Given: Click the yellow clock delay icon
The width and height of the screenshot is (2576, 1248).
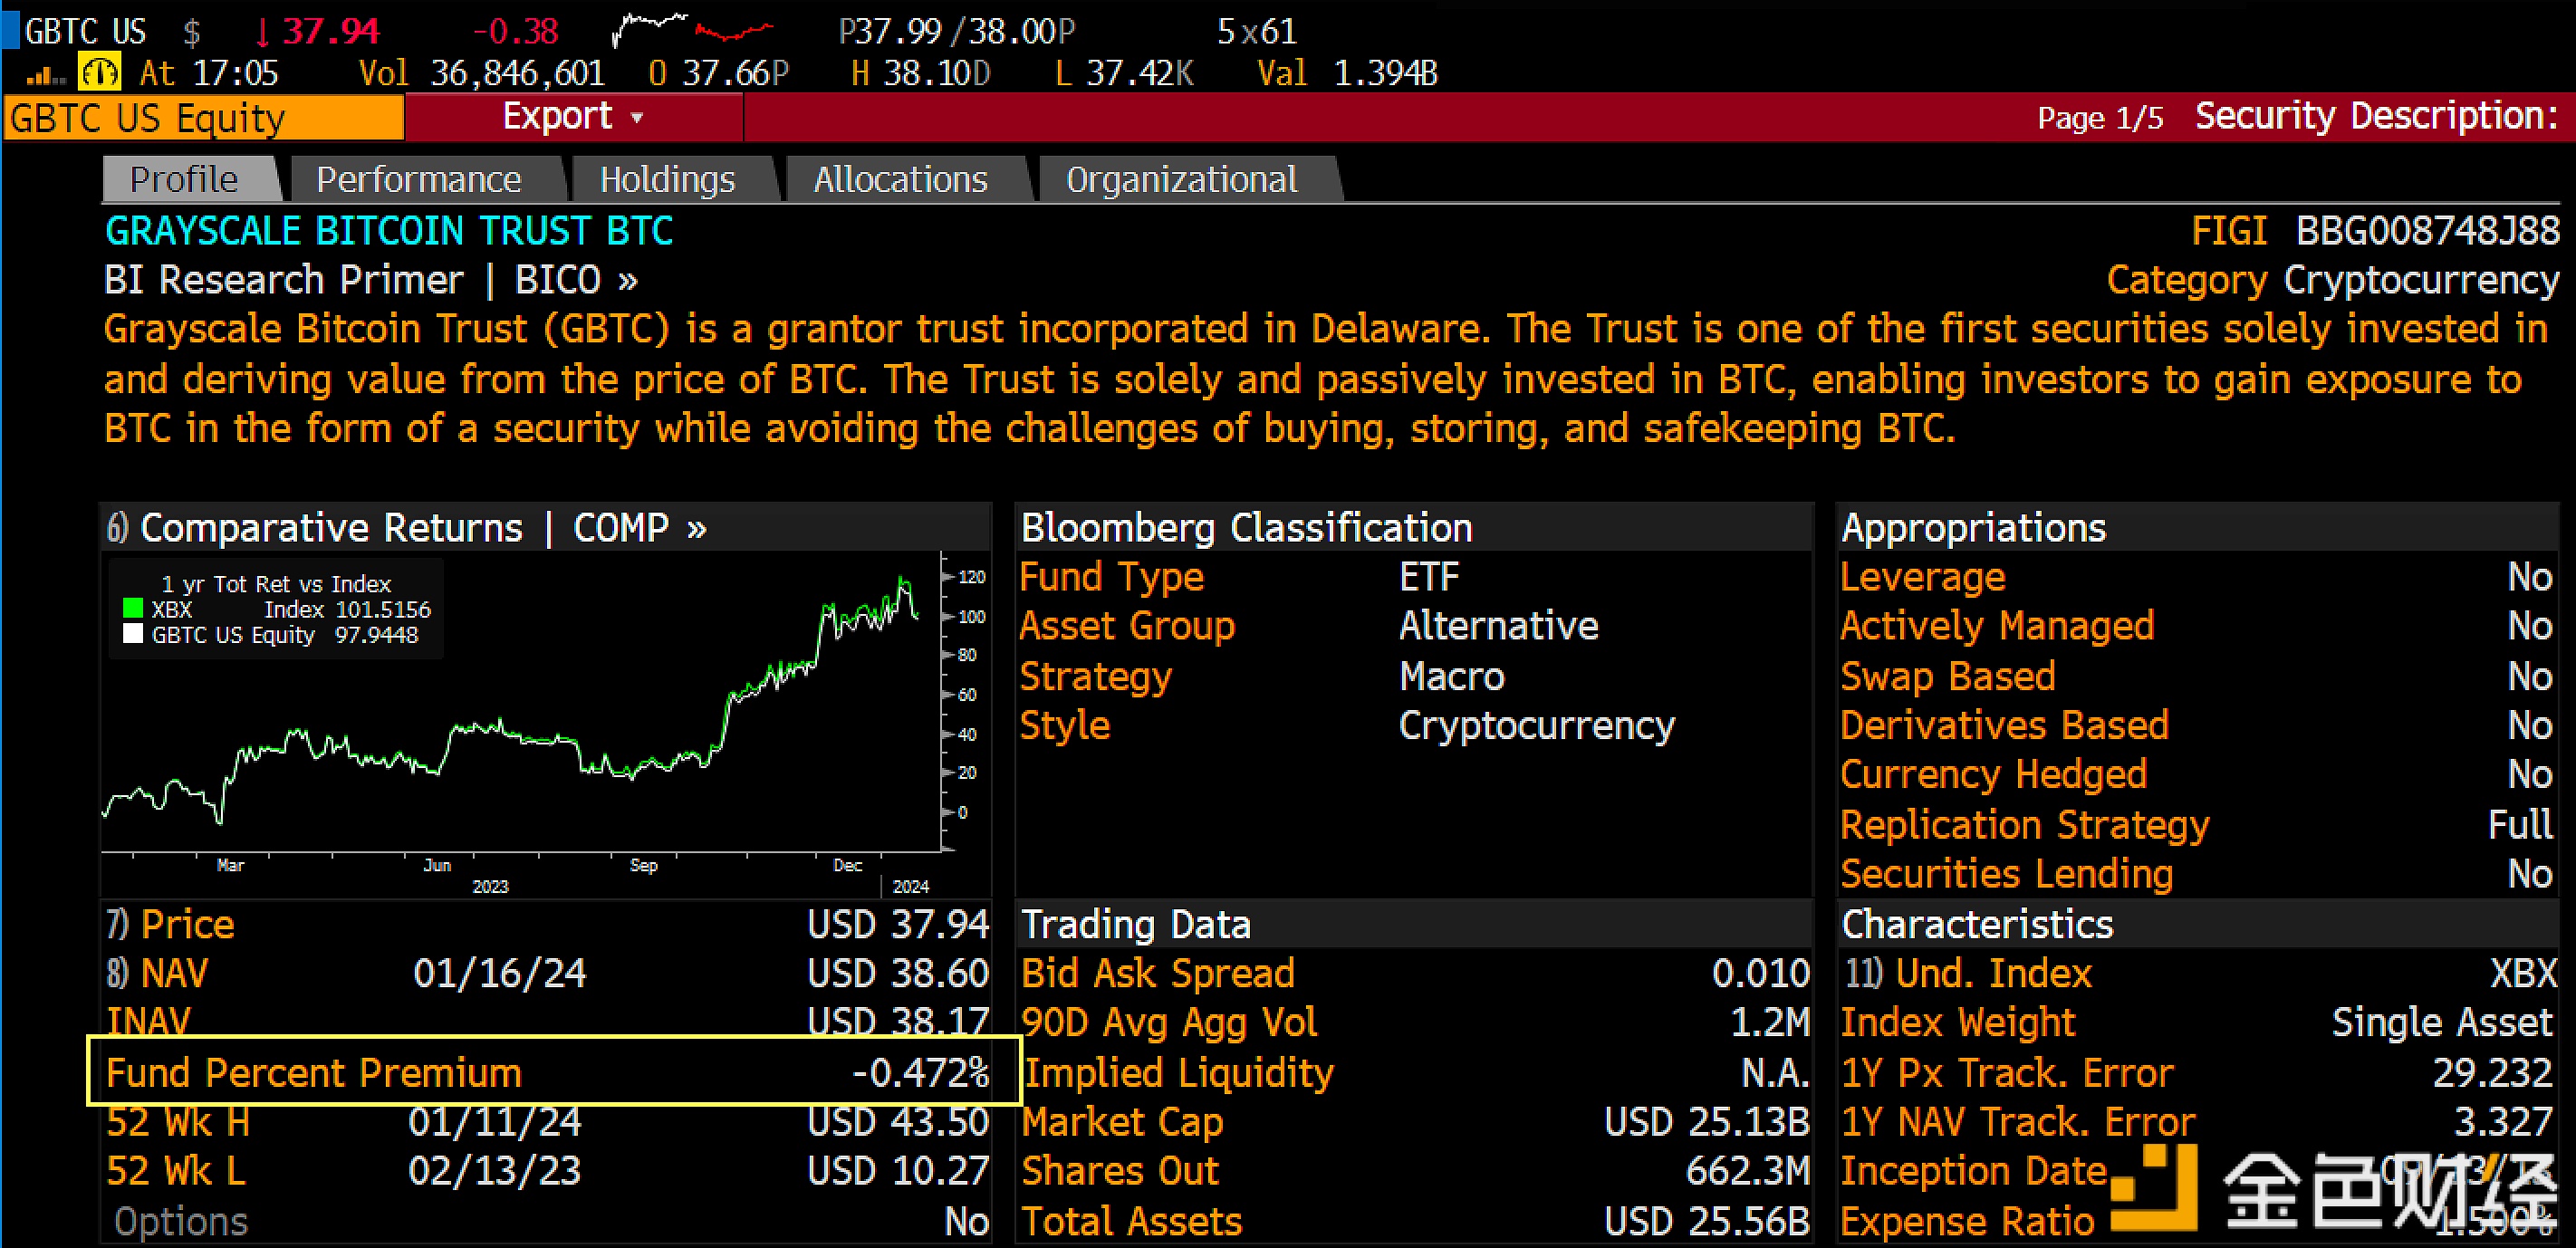Looking at the screenshot, I should click(x=100, y=72).
